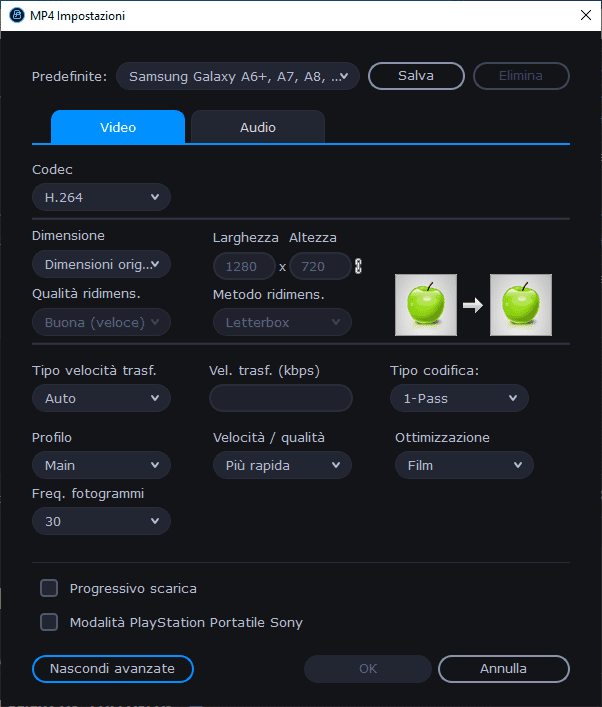Open the Predefinite preset dropdown

coord(237,76)
